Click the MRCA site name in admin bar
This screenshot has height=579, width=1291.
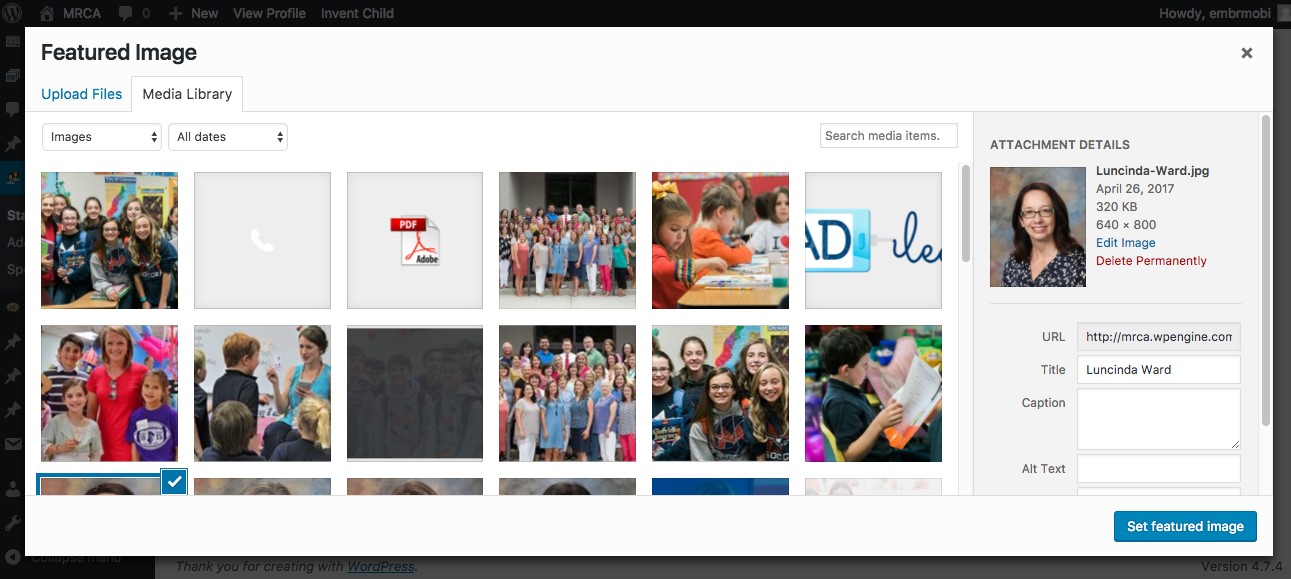coord(82,13)
